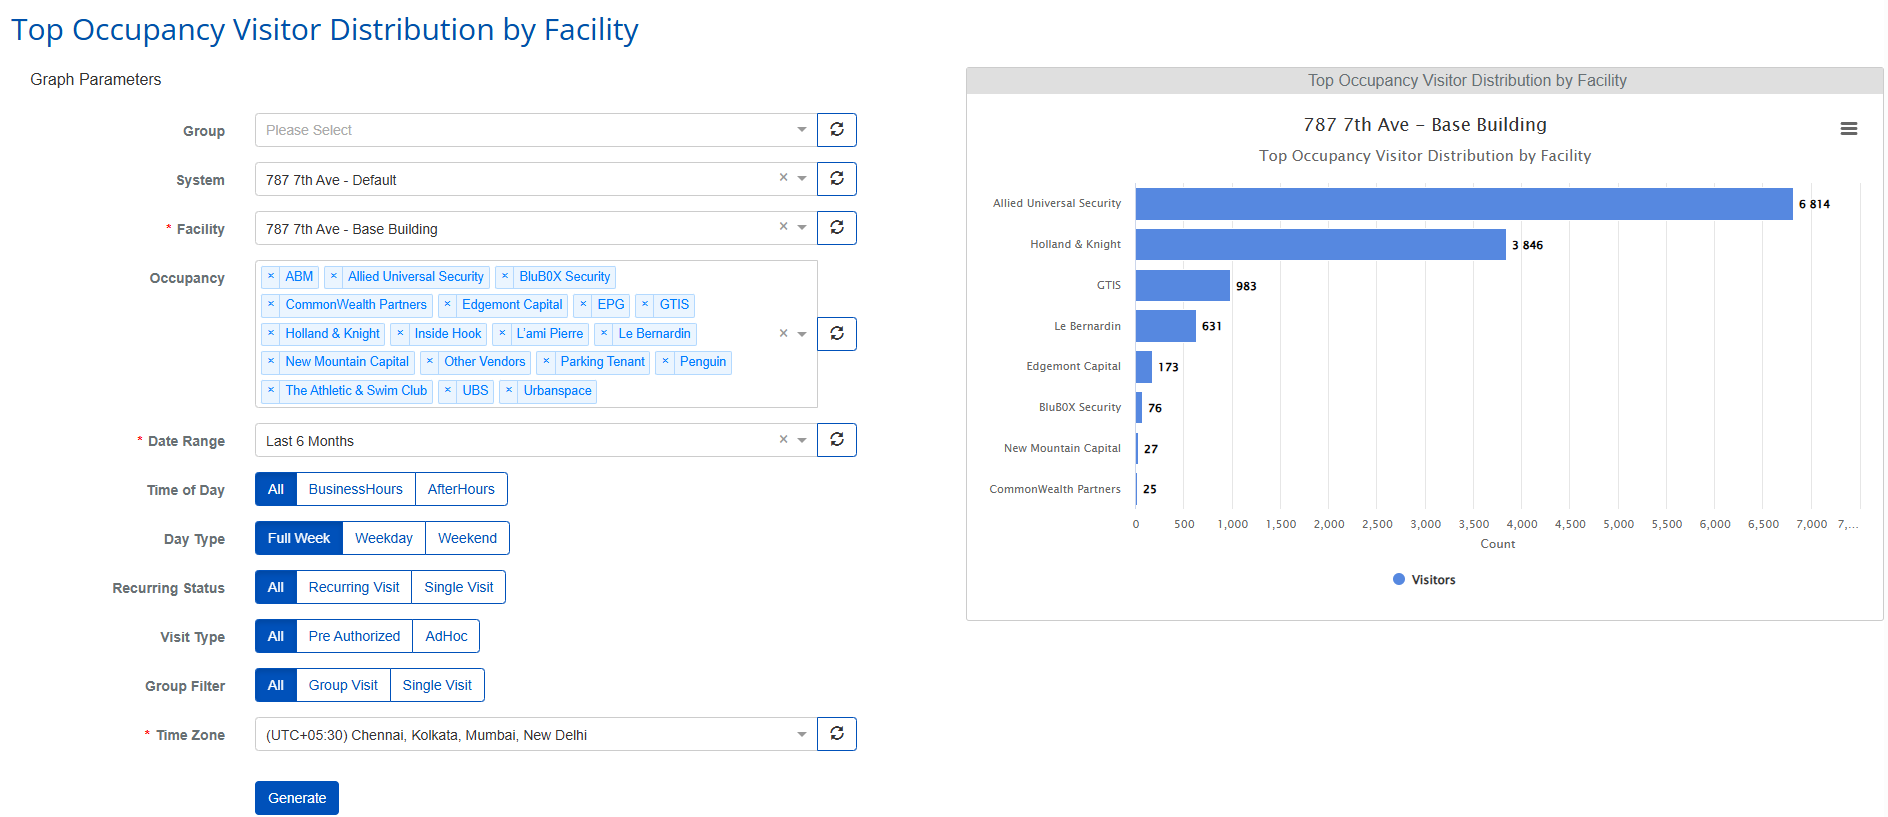Expand the System dropdown arrow
Screen dimensions: 1888x817
point(802,179)
